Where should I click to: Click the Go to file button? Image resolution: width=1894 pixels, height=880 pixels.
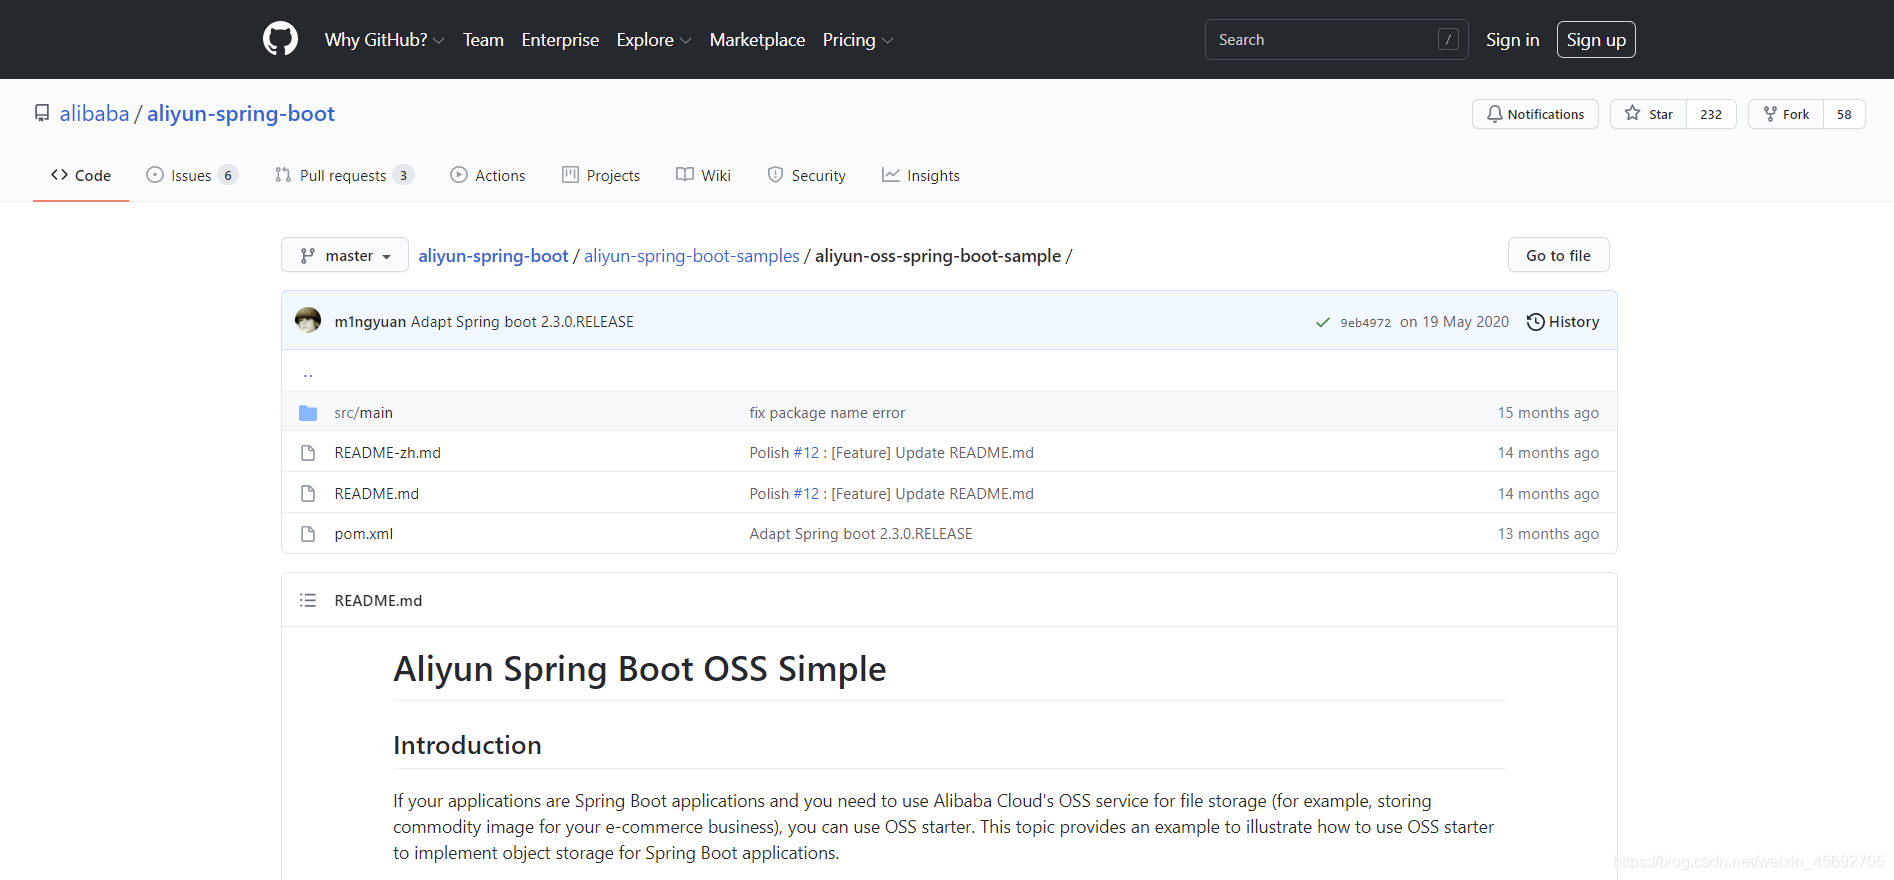[x=1558, y=256]
